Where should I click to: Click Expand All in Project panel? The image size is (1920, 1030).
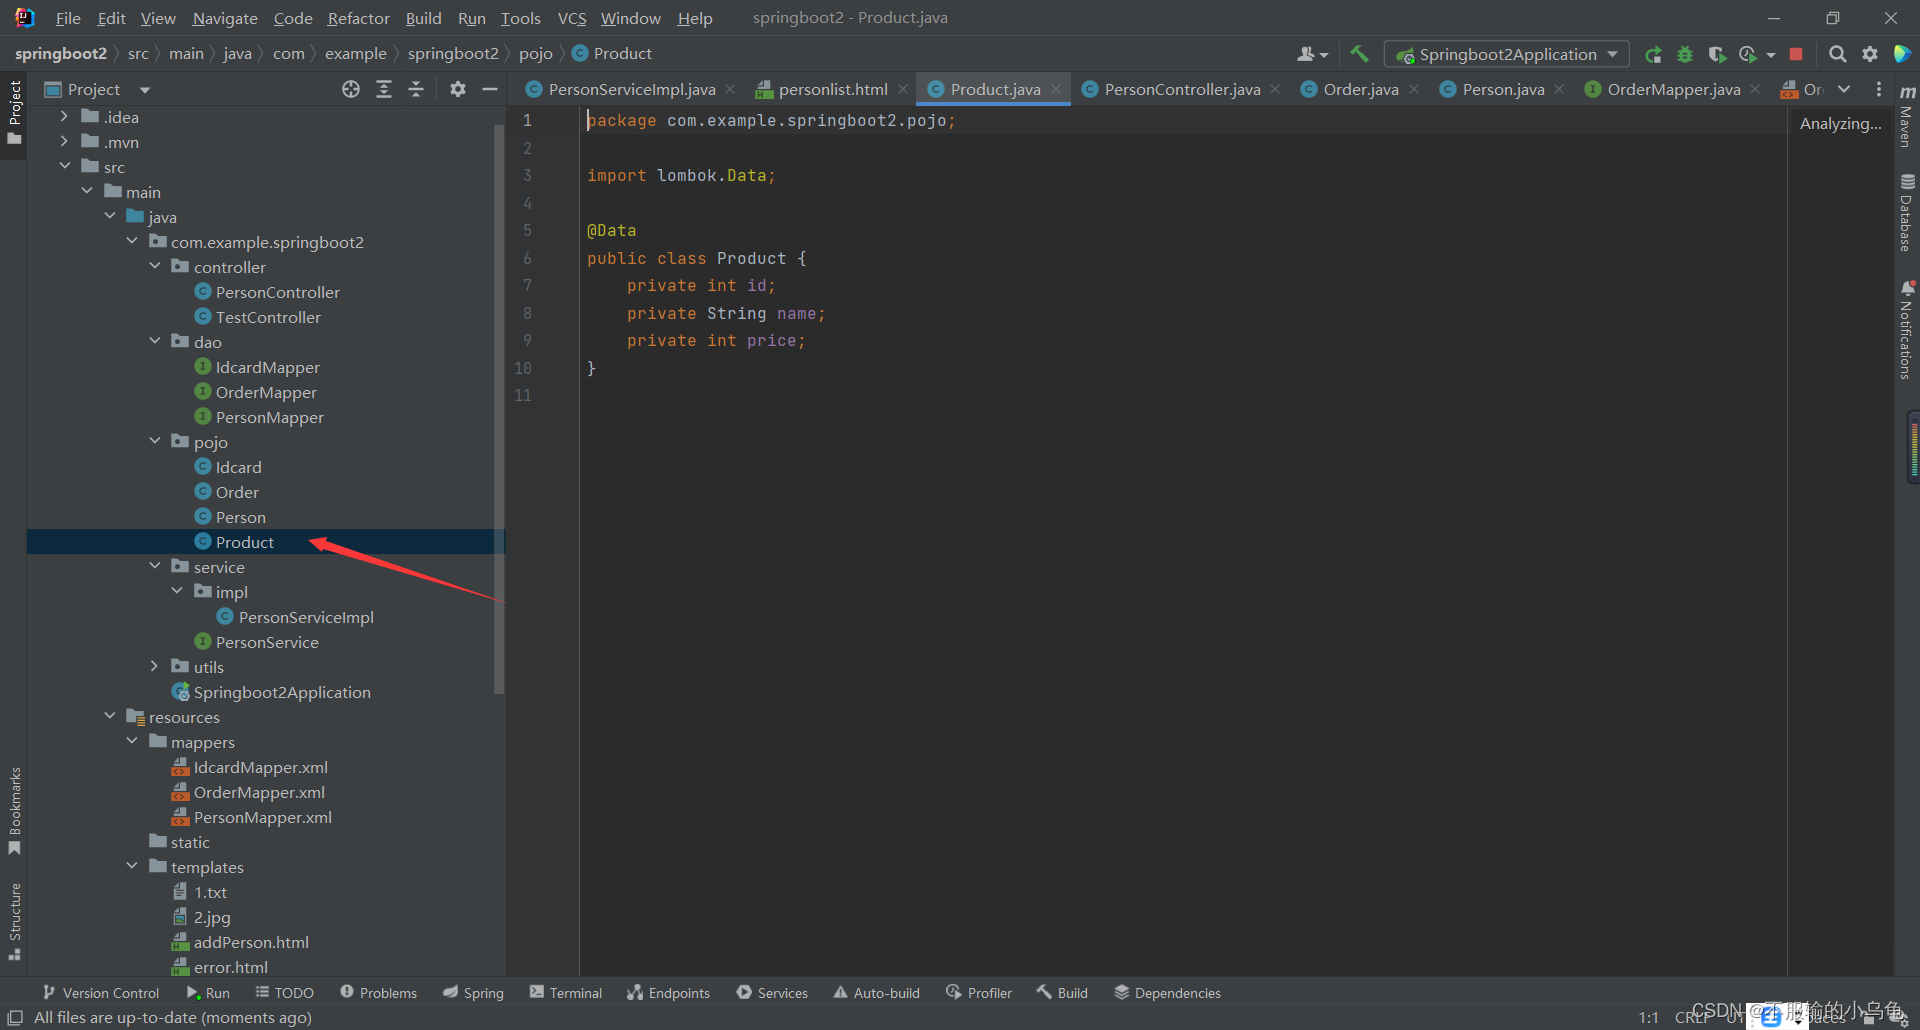tap(384, 89)
